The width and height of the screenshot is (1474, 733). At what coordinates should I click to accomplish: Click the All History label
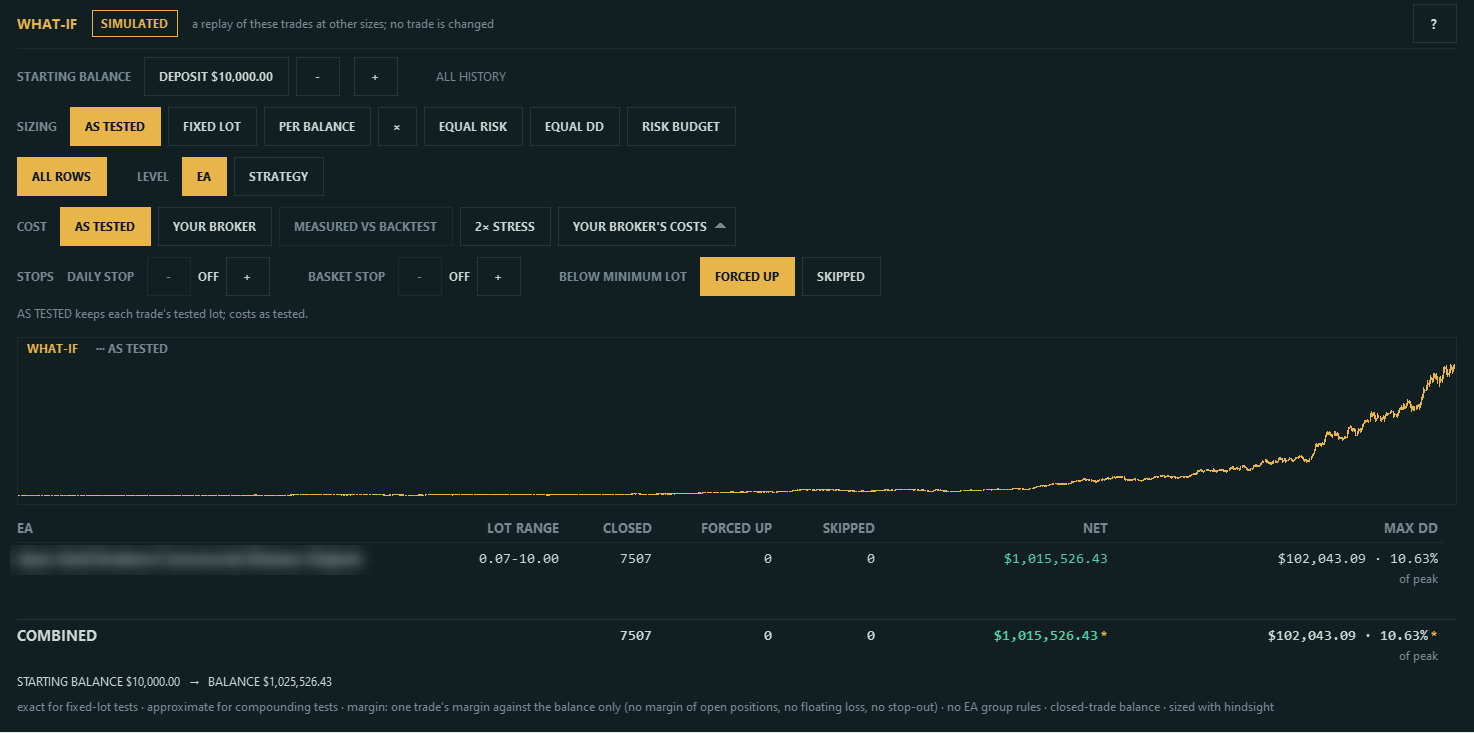click(x=471, y=77)
